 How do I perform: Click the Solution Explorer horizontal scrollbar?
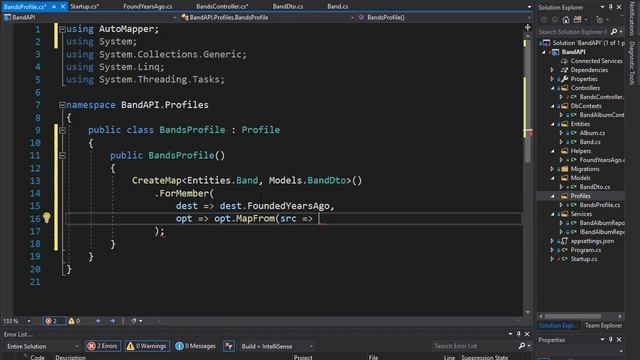(573, 316)
